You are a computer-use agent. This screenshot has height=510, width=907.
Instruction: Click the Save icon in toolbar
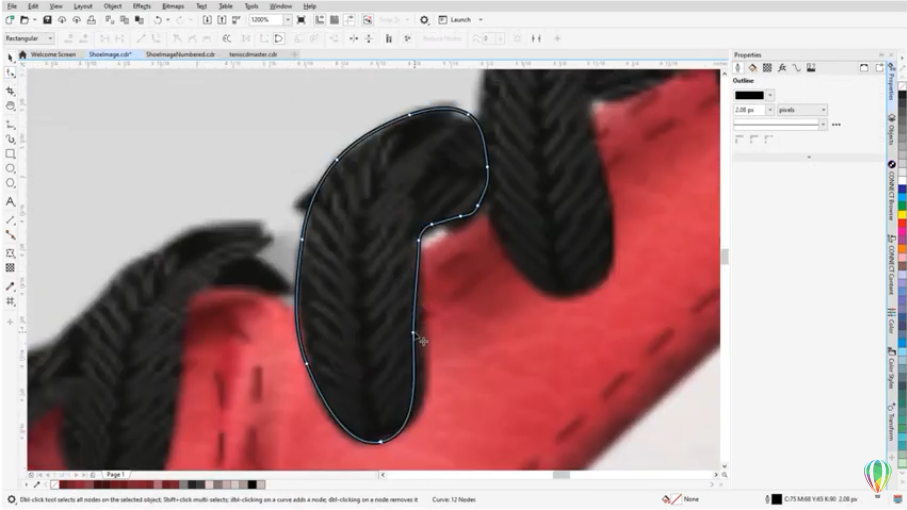(48, 20)
